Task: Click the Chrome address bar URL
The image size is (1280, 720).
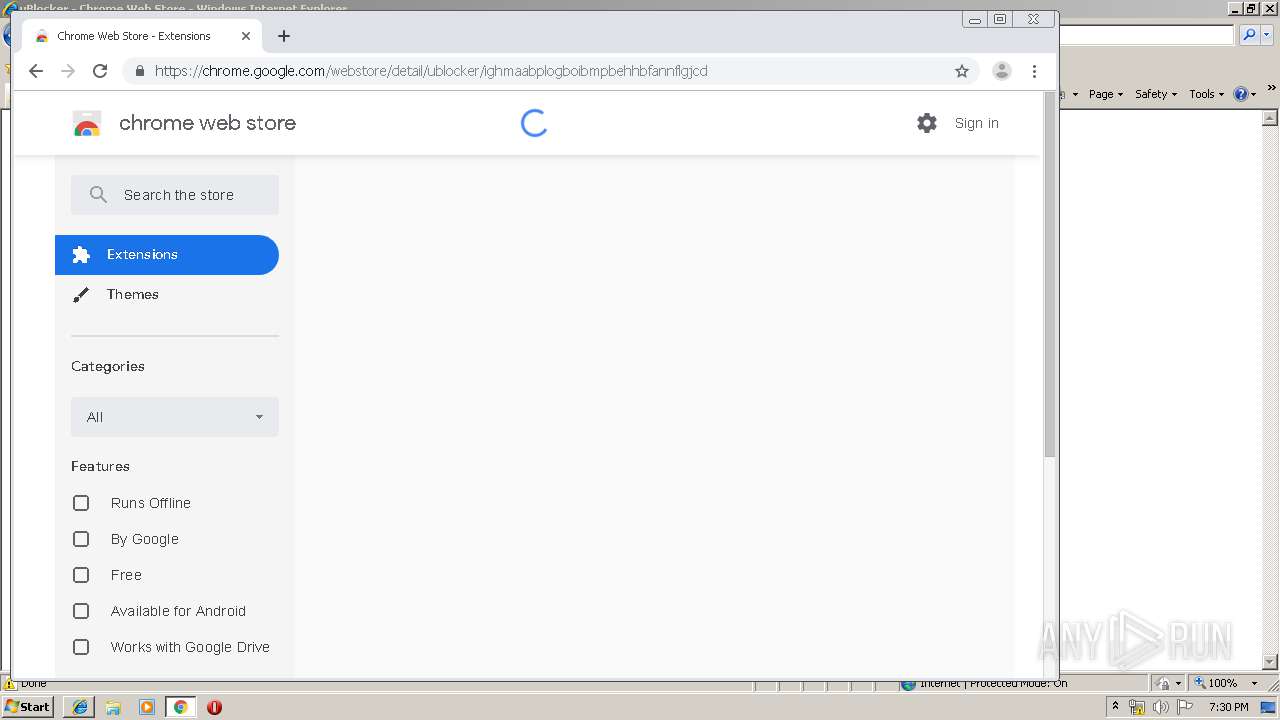Action: (x=431, y=71)
